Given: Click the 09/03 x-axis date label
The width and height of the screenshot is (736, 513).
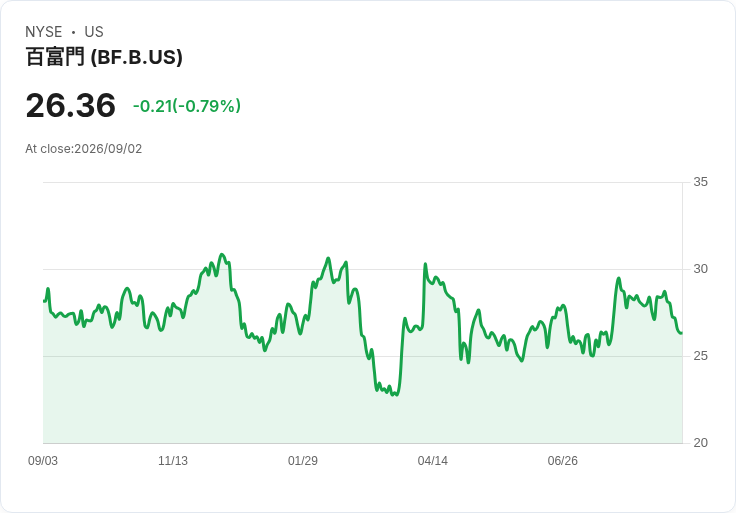Looking at the screenshot, I should coord(43,461).
